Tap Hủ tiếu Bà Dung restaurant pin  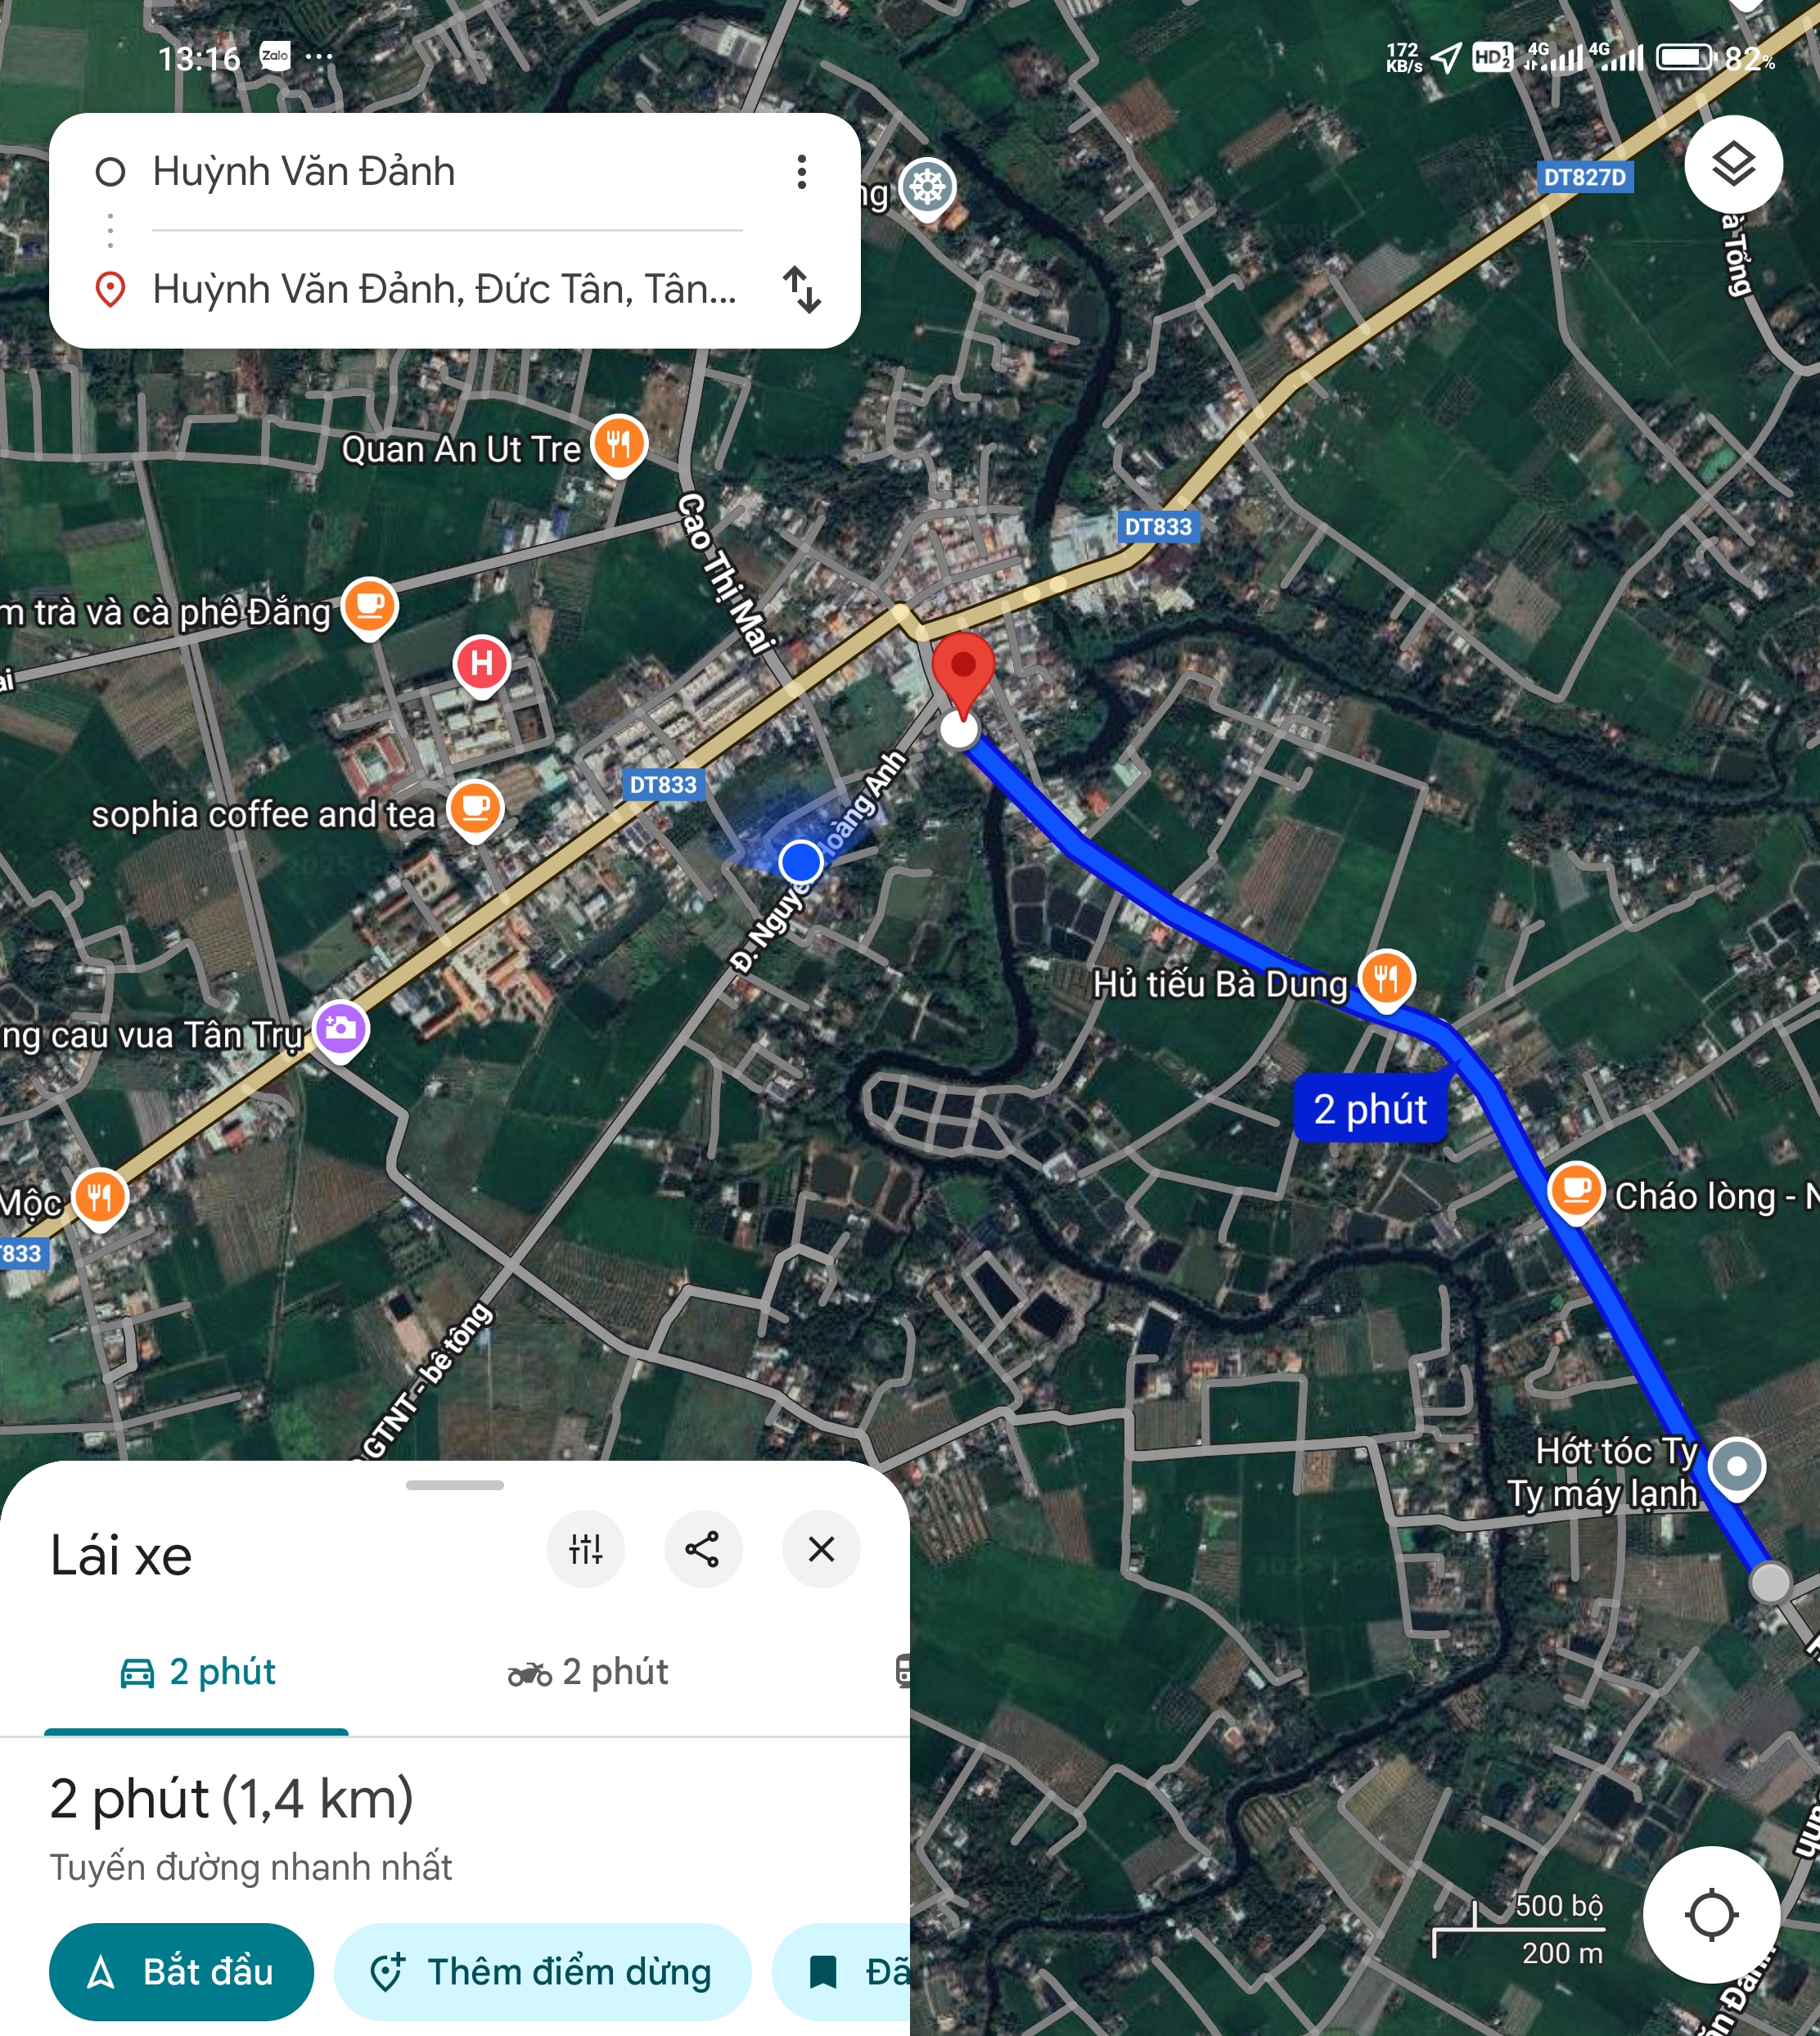pyautogui.click(x=1386, y=980)
